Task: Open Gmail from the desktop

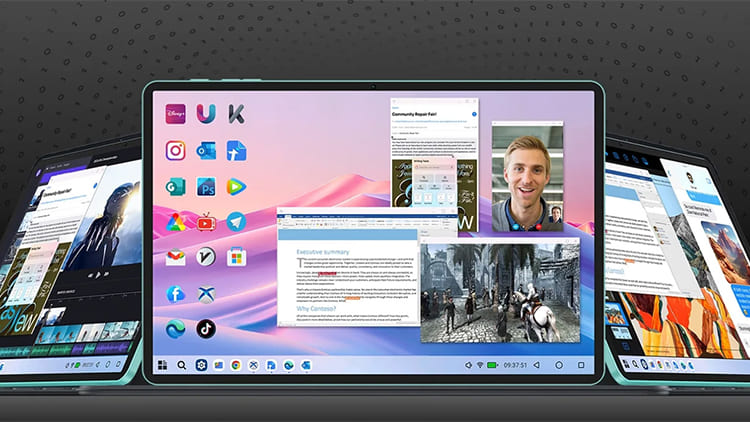Action: pos(175,257)
